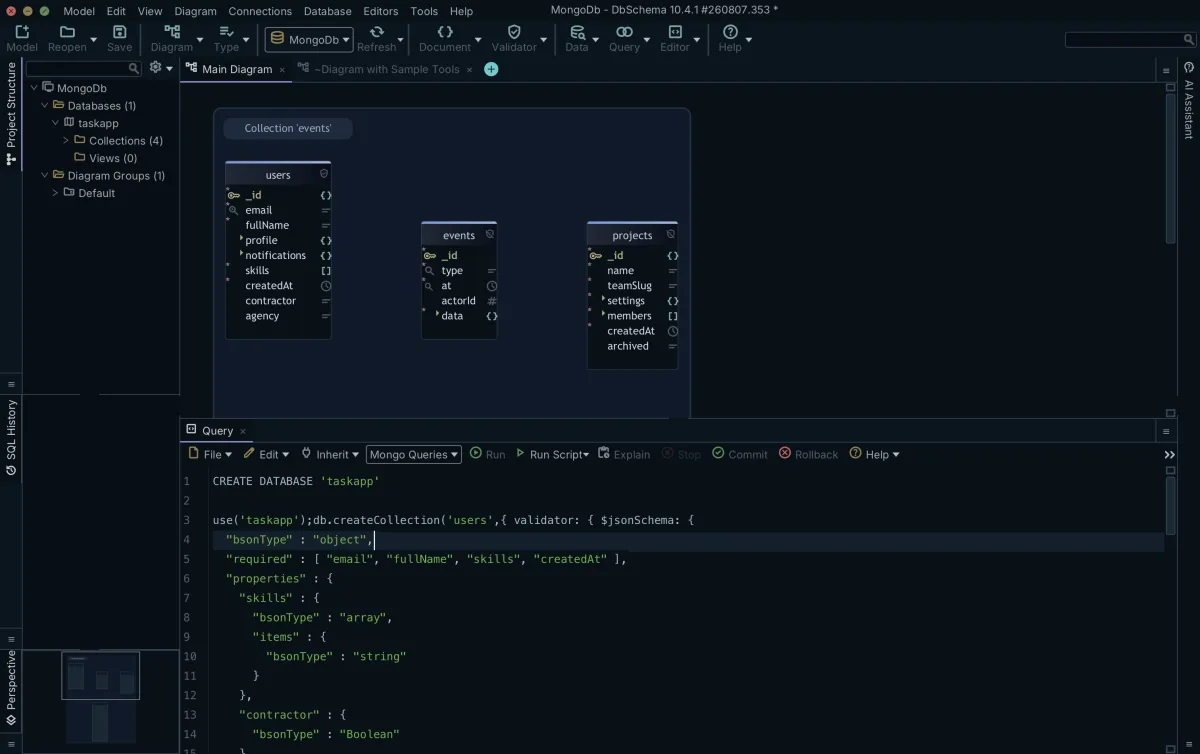The width and height of the screenshot is (1200, 754).
Task: Click the query editor vertical scrollbar
Action: pyautogui.click(x=1171, y=506)
